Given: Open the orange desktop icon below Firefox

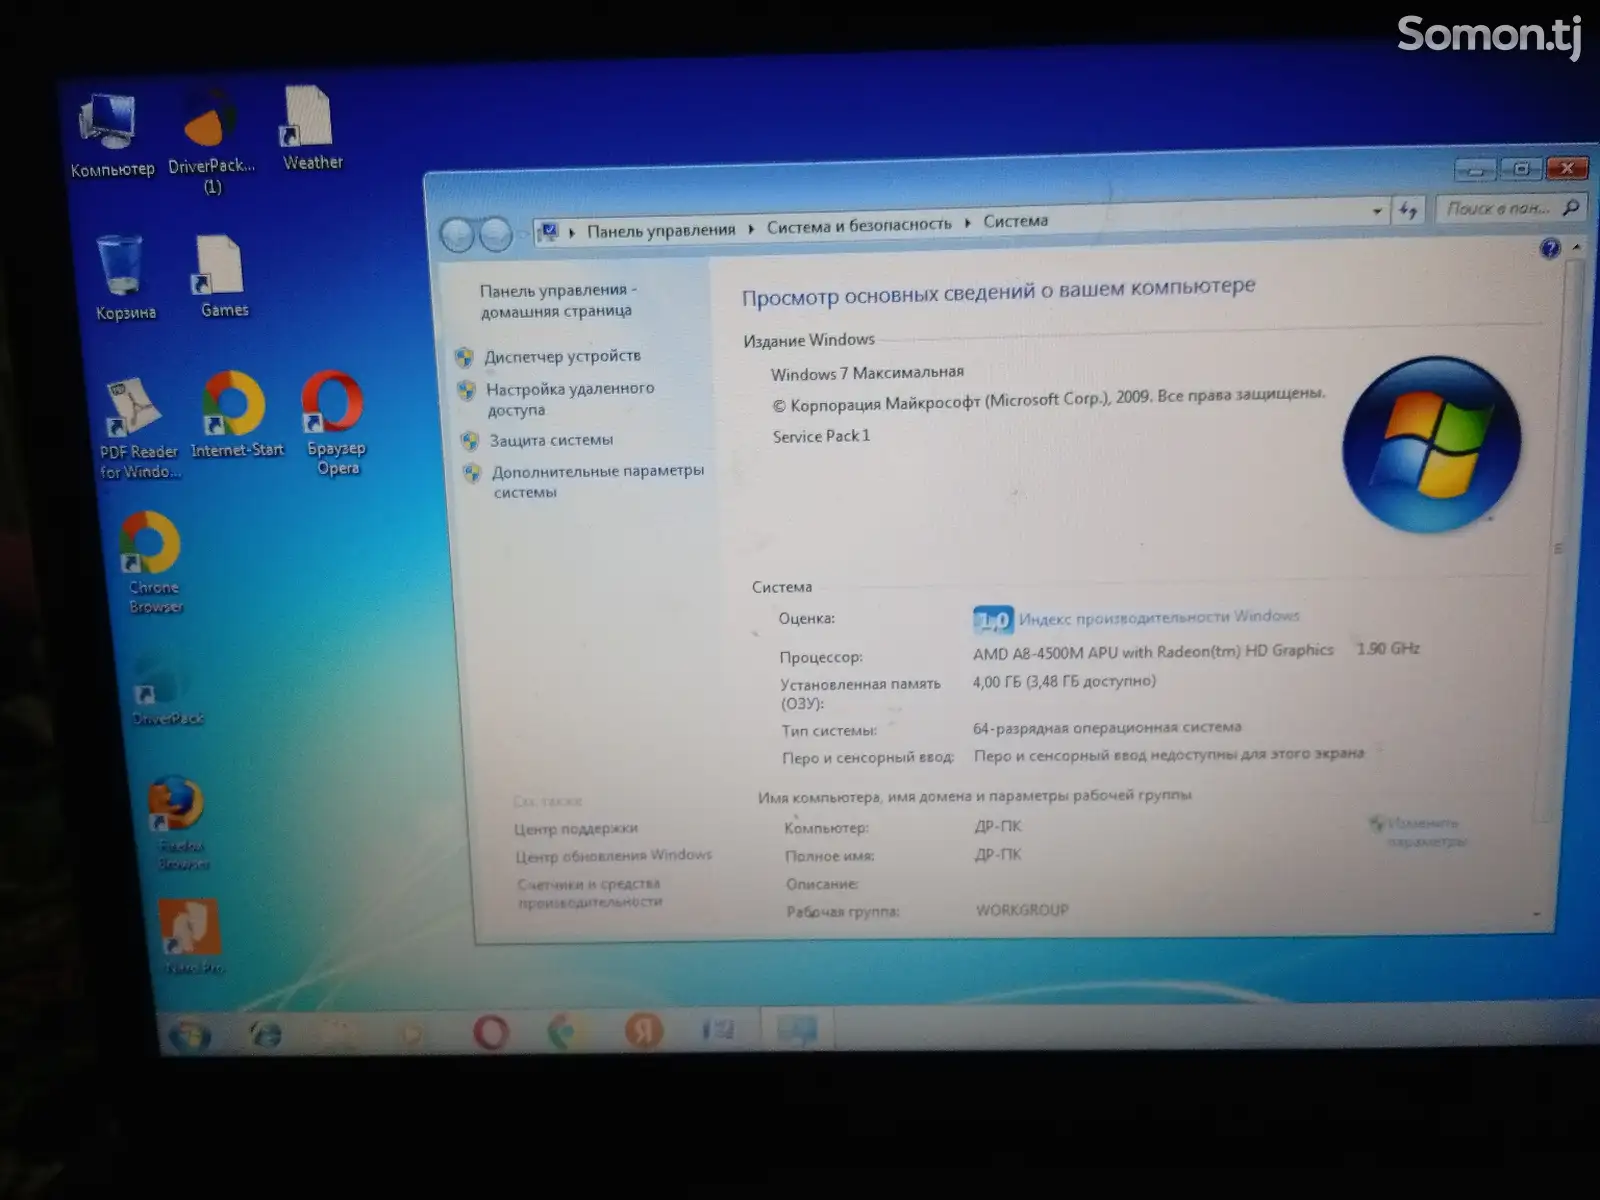Looking at the screenshot, I should [190, 936].
